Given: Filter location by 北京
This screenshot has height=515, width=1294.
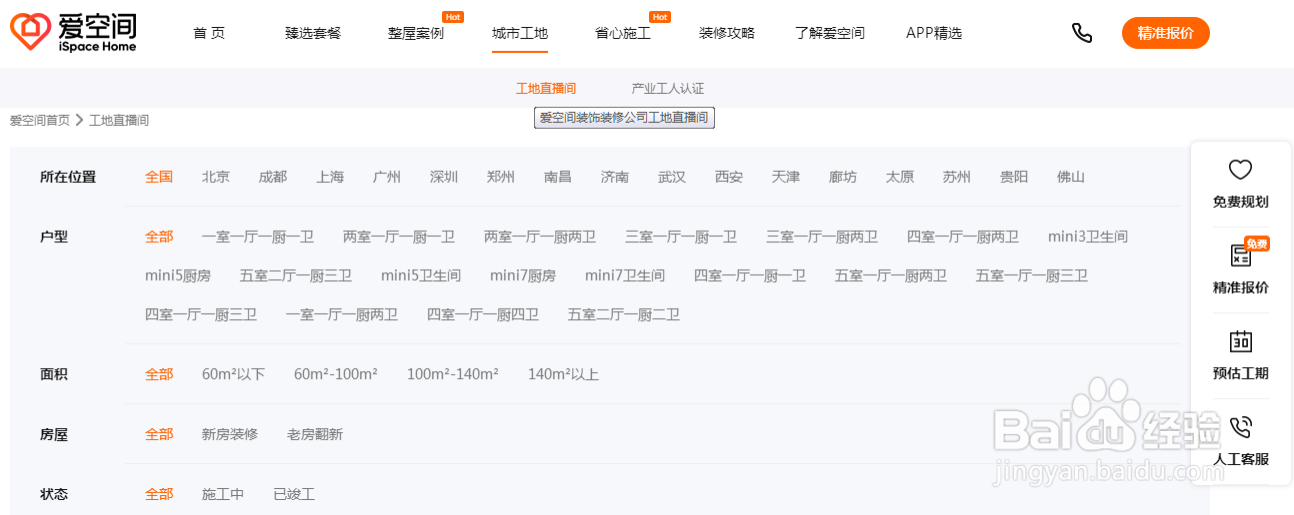Looking at the screenshot, I should [216, 177].
